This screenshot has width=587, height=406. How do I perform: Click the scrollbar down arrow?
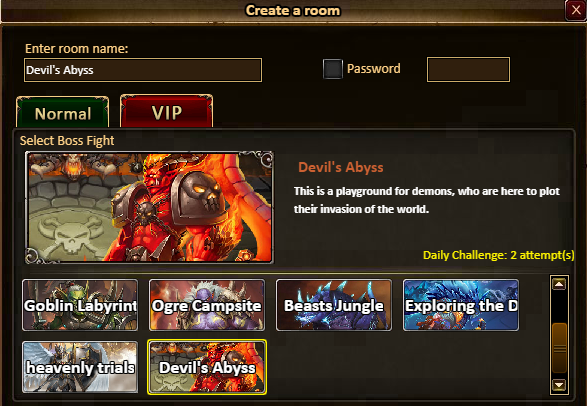point(559,385)
